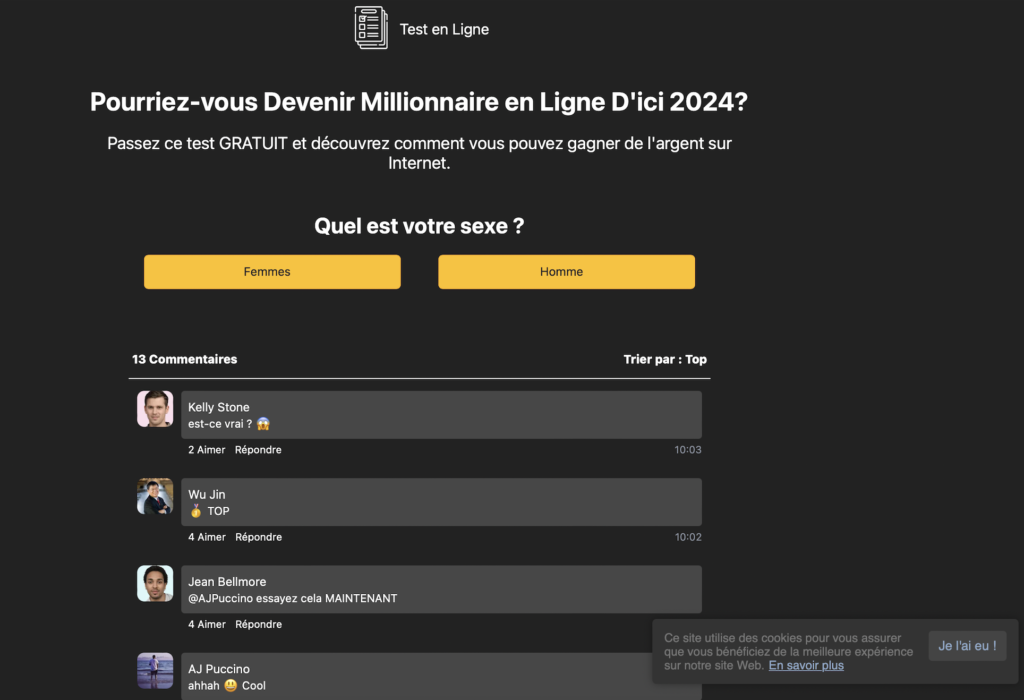Select the Femmes answer button
1024x700 pixels.
(272, 272)
